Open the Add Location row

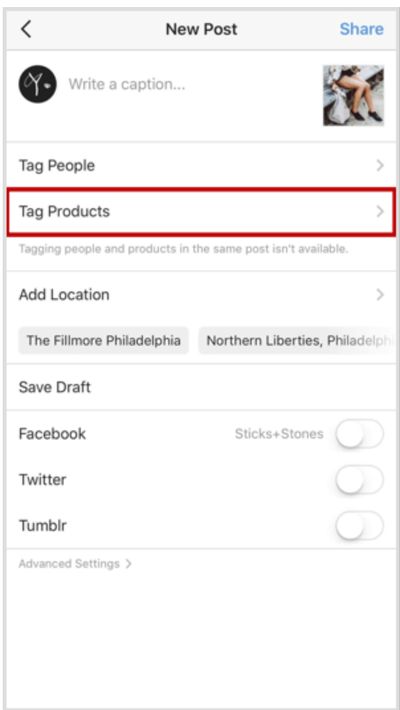pos(200,295)
